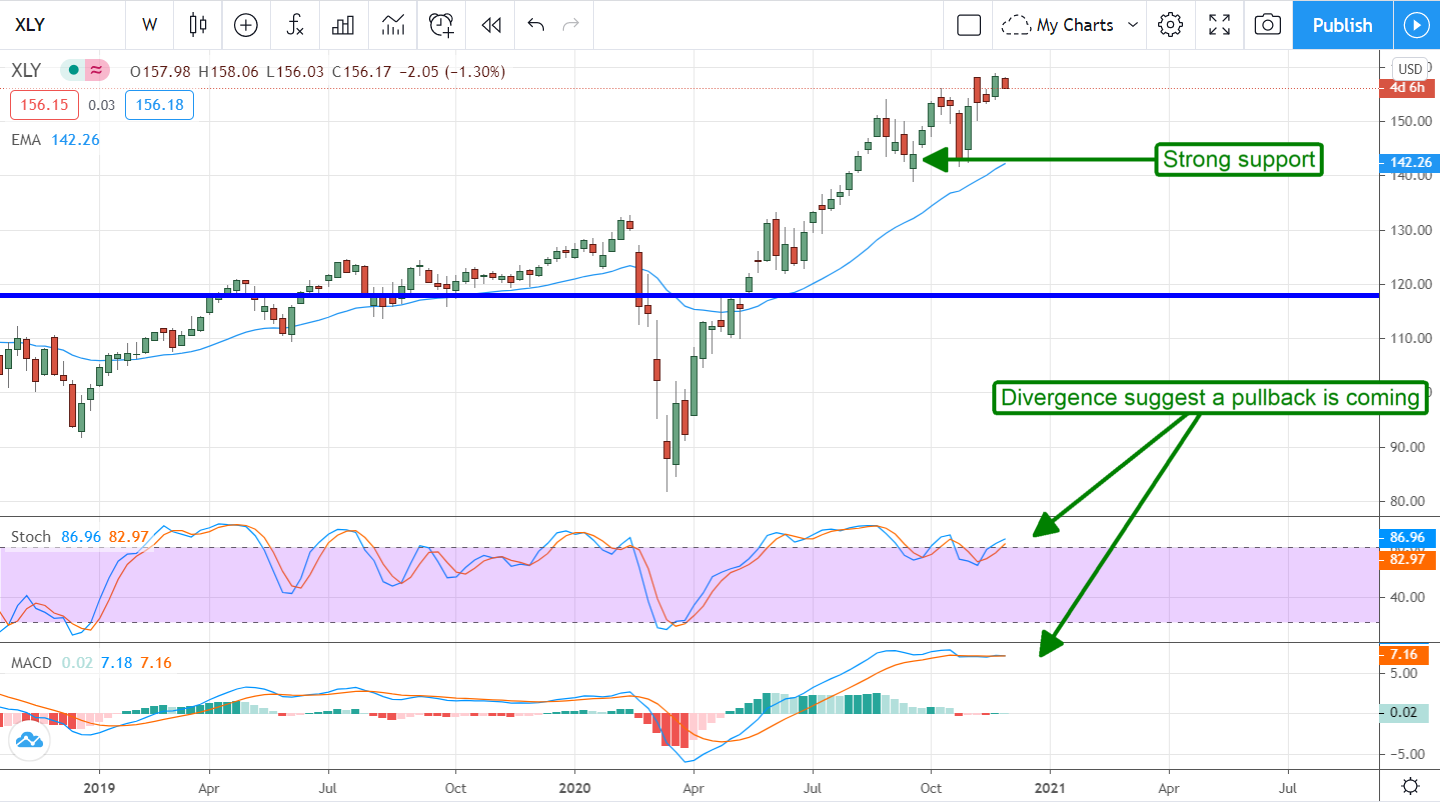The height and width of the screenshot is (803, 1440).
Task: Select the Divergence suggest a pullback annotation
Action: (x=1210, y=398)
